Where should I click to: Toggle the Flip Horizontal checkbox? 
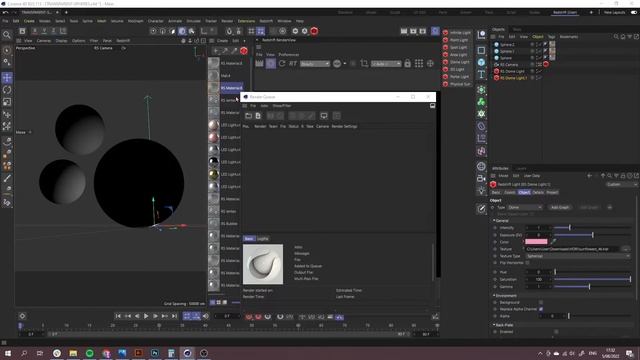[x=527, y=263]
